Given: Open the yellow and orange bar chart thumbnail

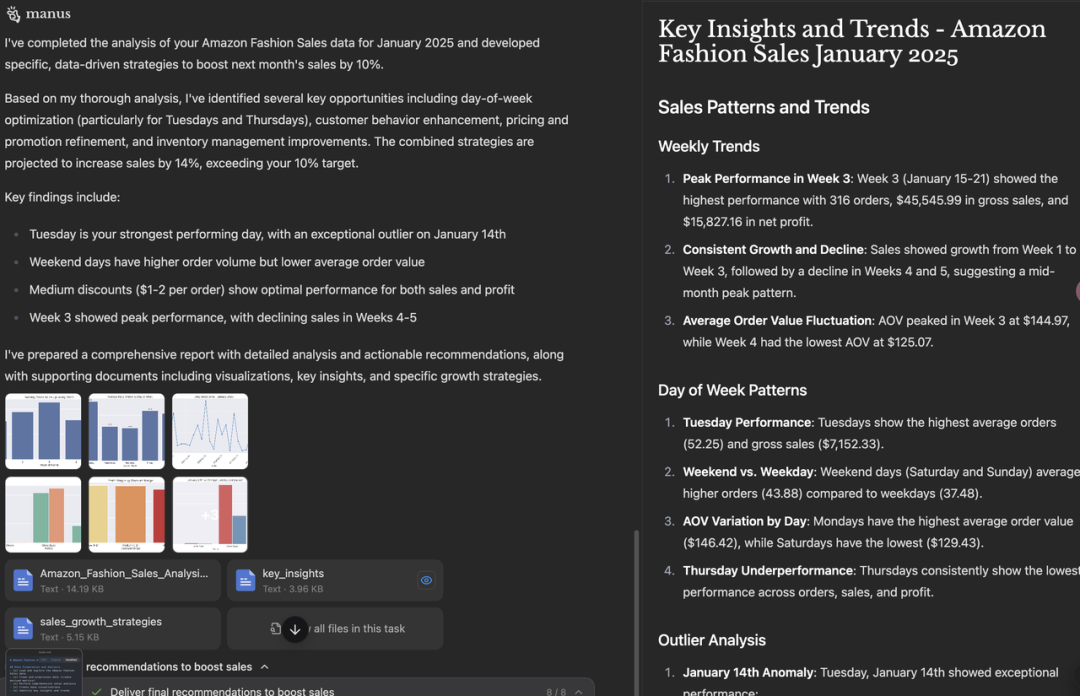Looking at the screenshot, I should (x=126, y=514).
